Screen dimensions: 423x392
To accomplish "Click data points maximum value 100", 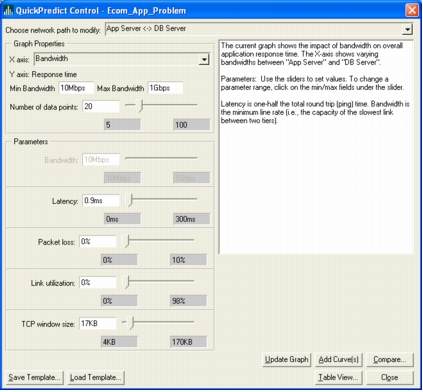I will (191, 125).
